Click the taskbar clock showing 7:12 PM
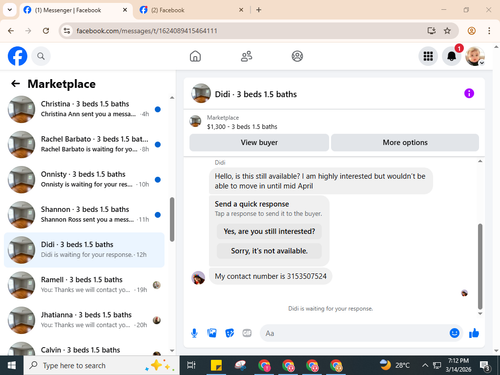This screenshot has width=500, height=375. tap(458, 365)
